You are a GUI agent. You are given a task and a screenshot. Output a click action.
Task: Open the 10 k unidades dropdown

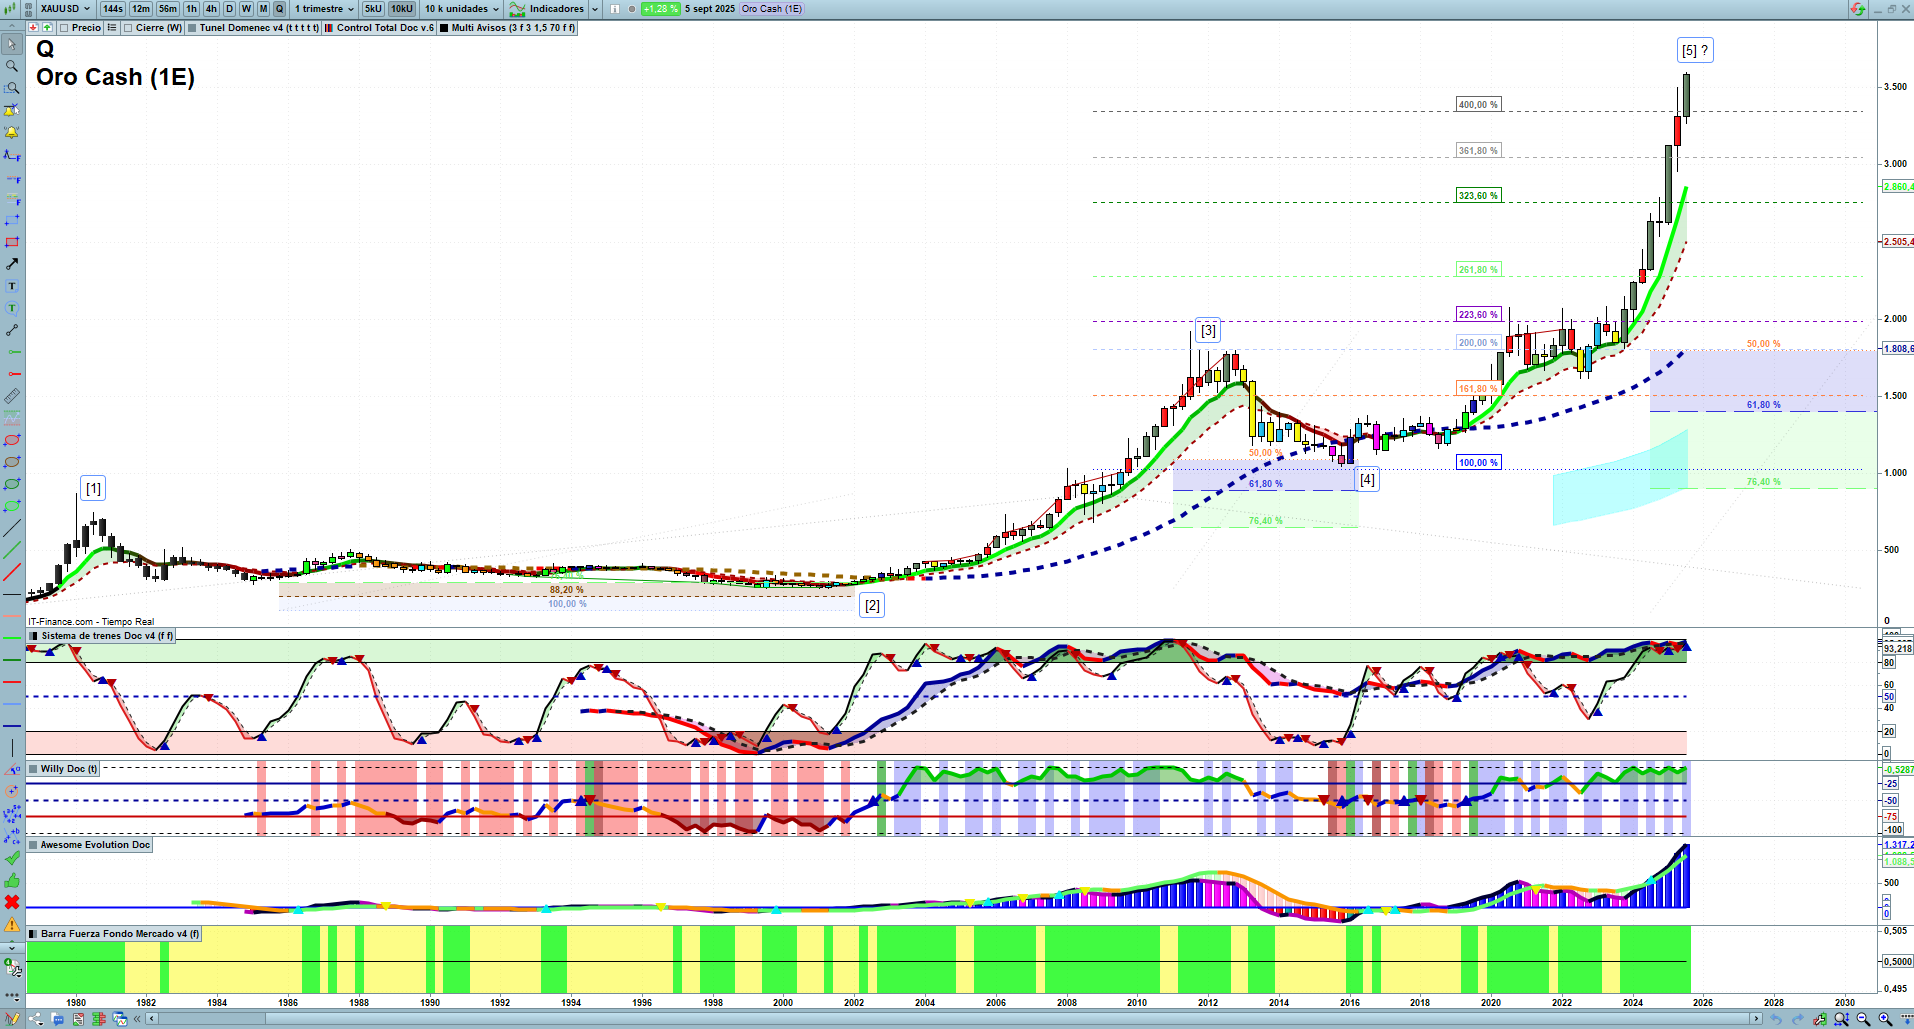(x=461, y=9)
